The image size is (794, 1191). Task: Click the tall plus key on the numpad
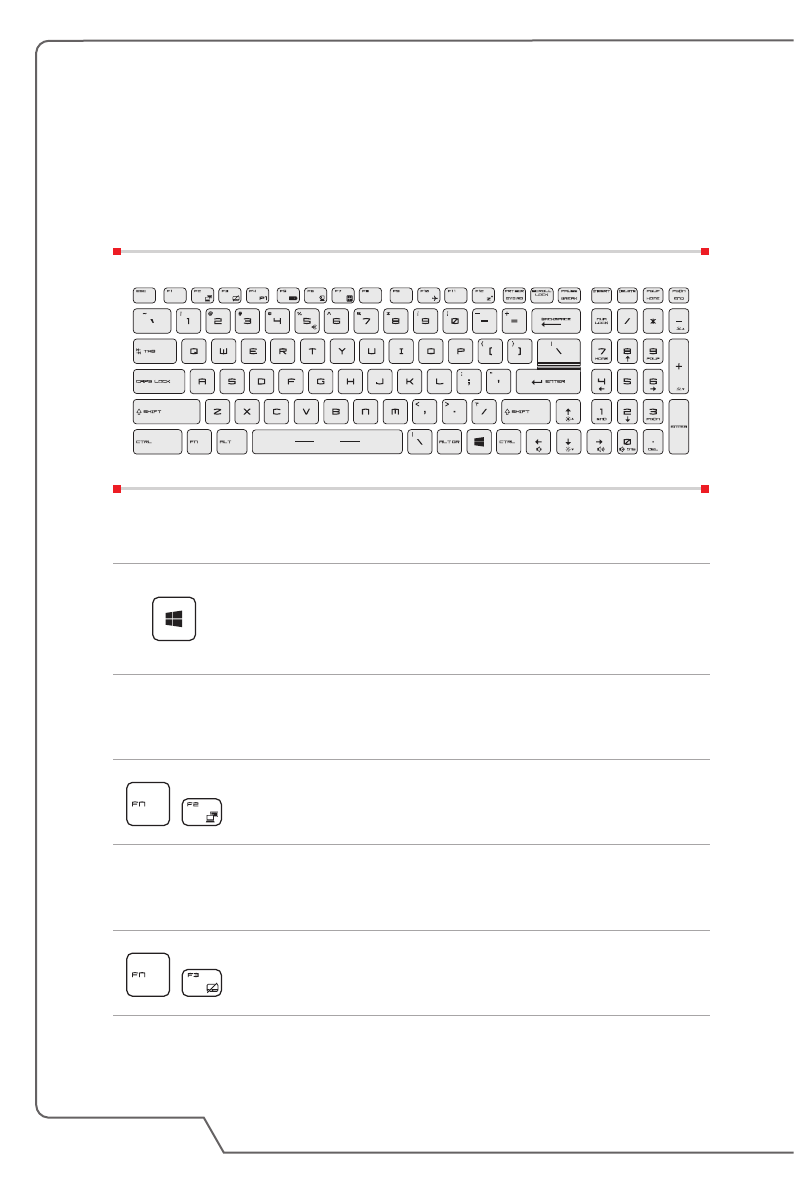[680, 367]
